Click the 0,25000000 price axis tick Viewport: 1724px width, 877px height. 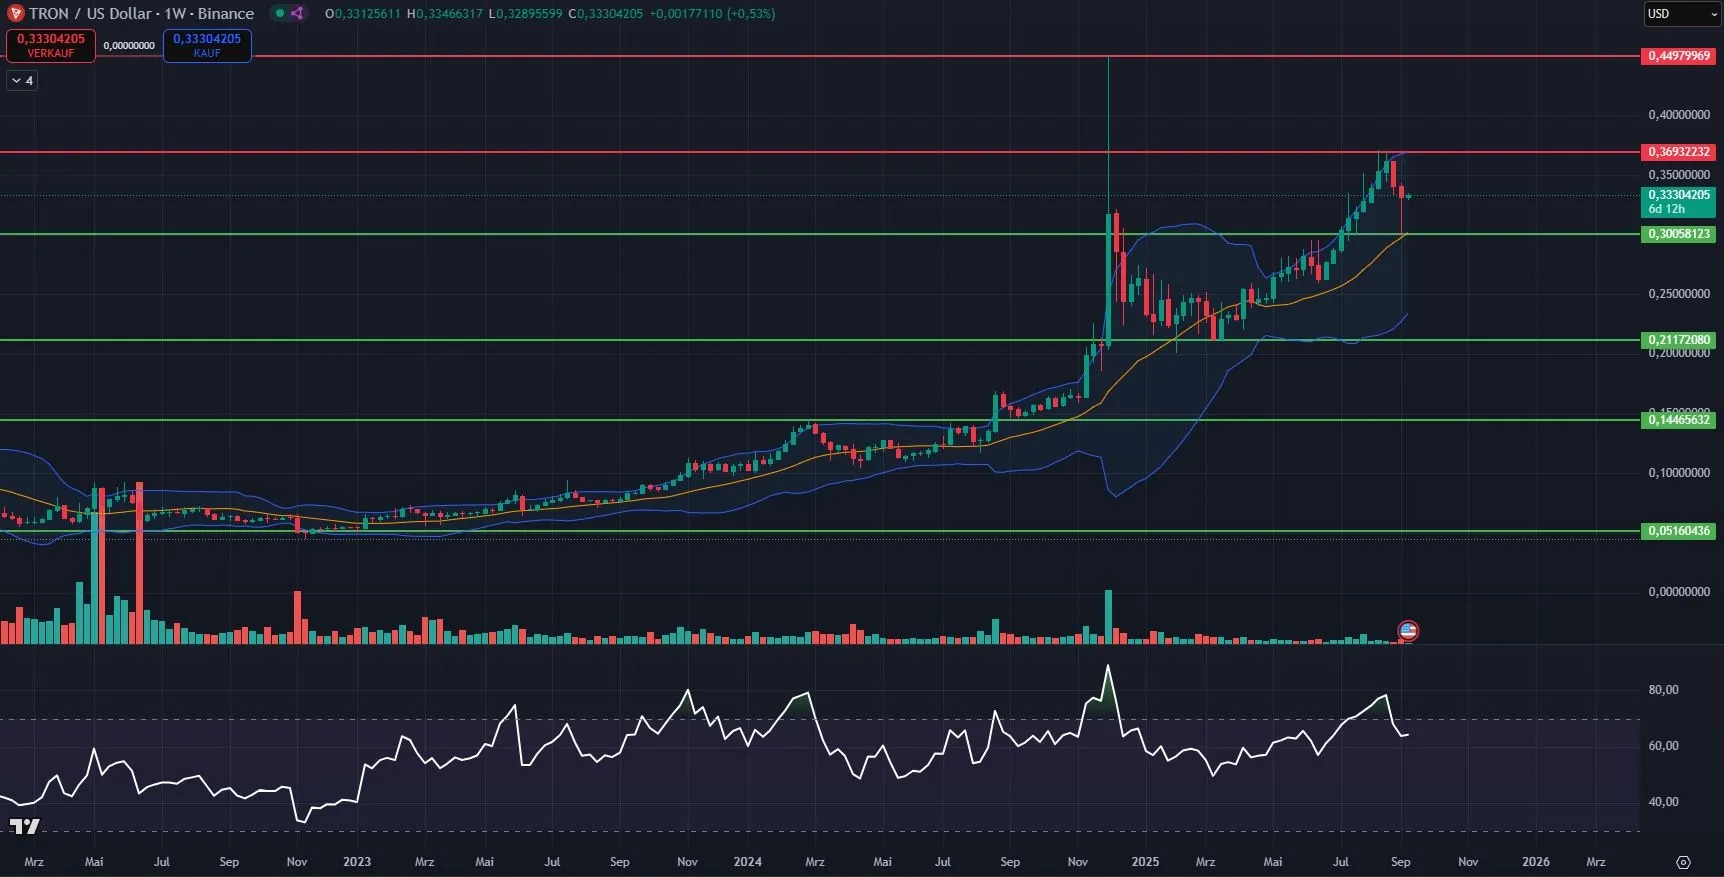tap(1679, 294)
